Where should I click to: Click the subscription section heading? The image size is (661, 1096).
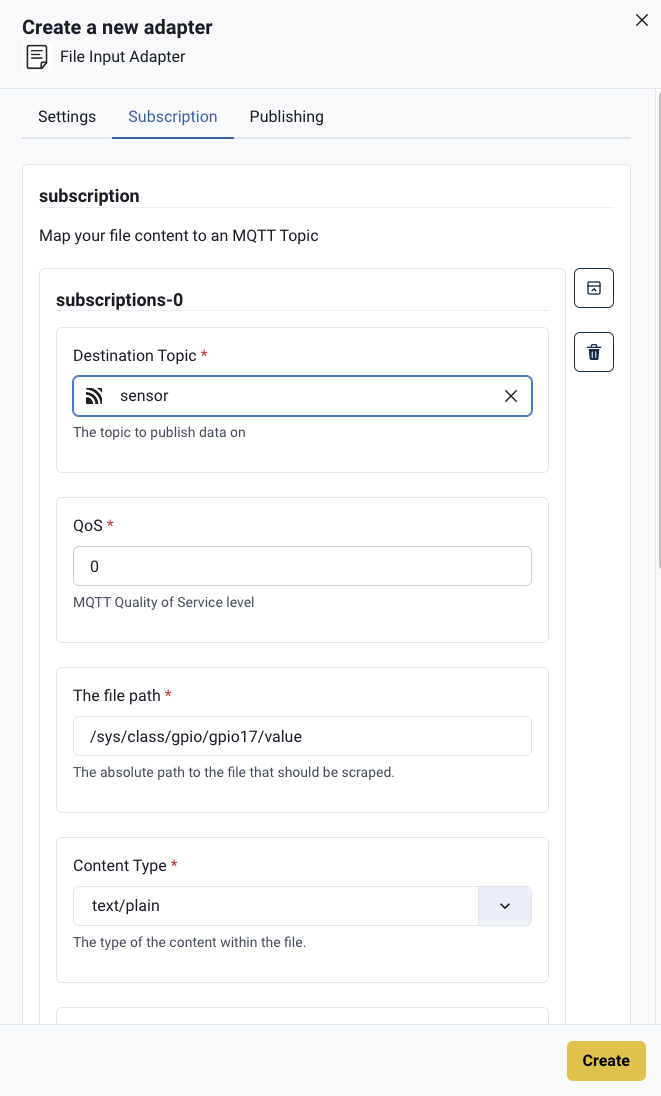click(89, 196)
